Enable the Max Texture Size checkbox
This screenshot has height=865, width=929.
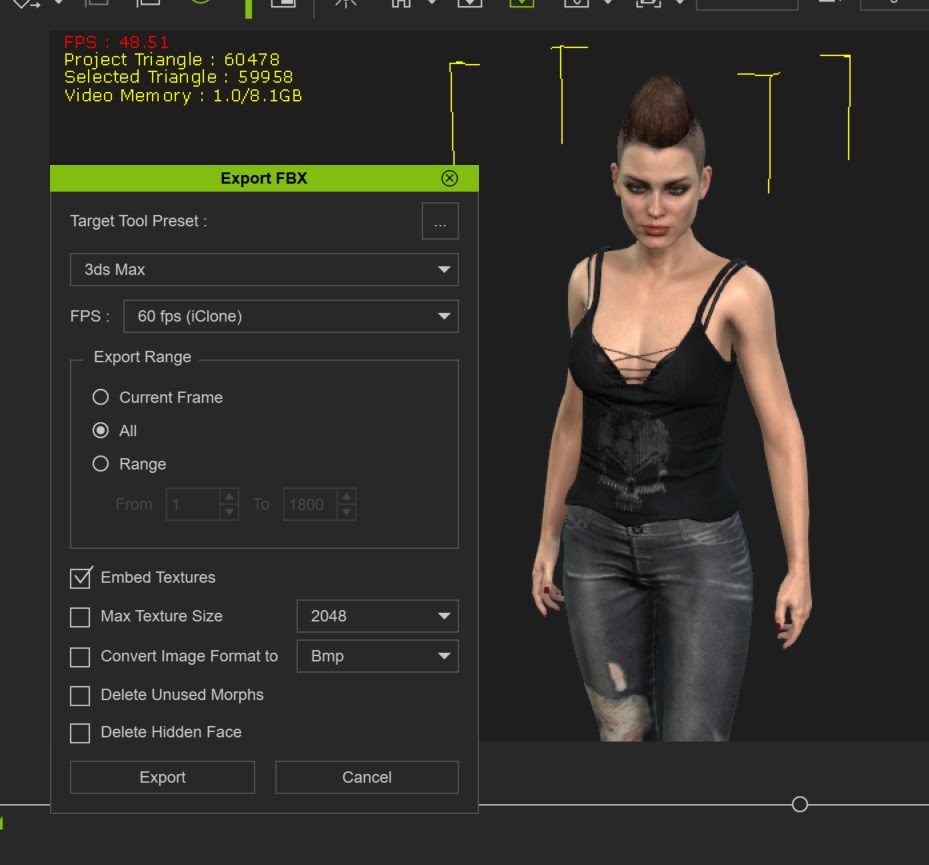80,617
